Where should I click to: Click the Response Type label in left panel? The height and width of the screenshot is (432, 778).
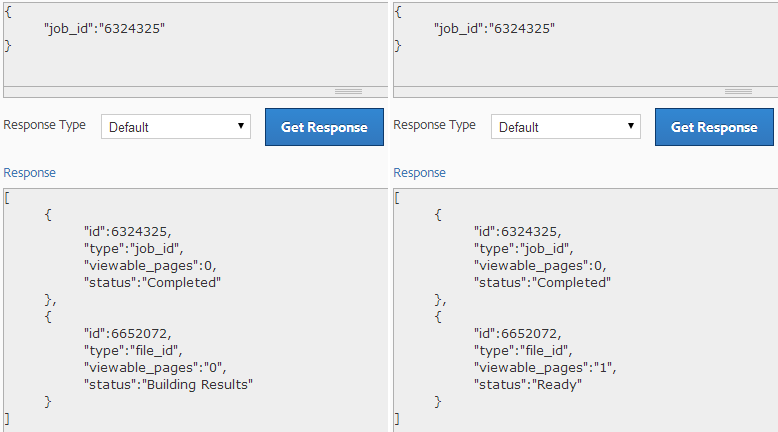45,126
